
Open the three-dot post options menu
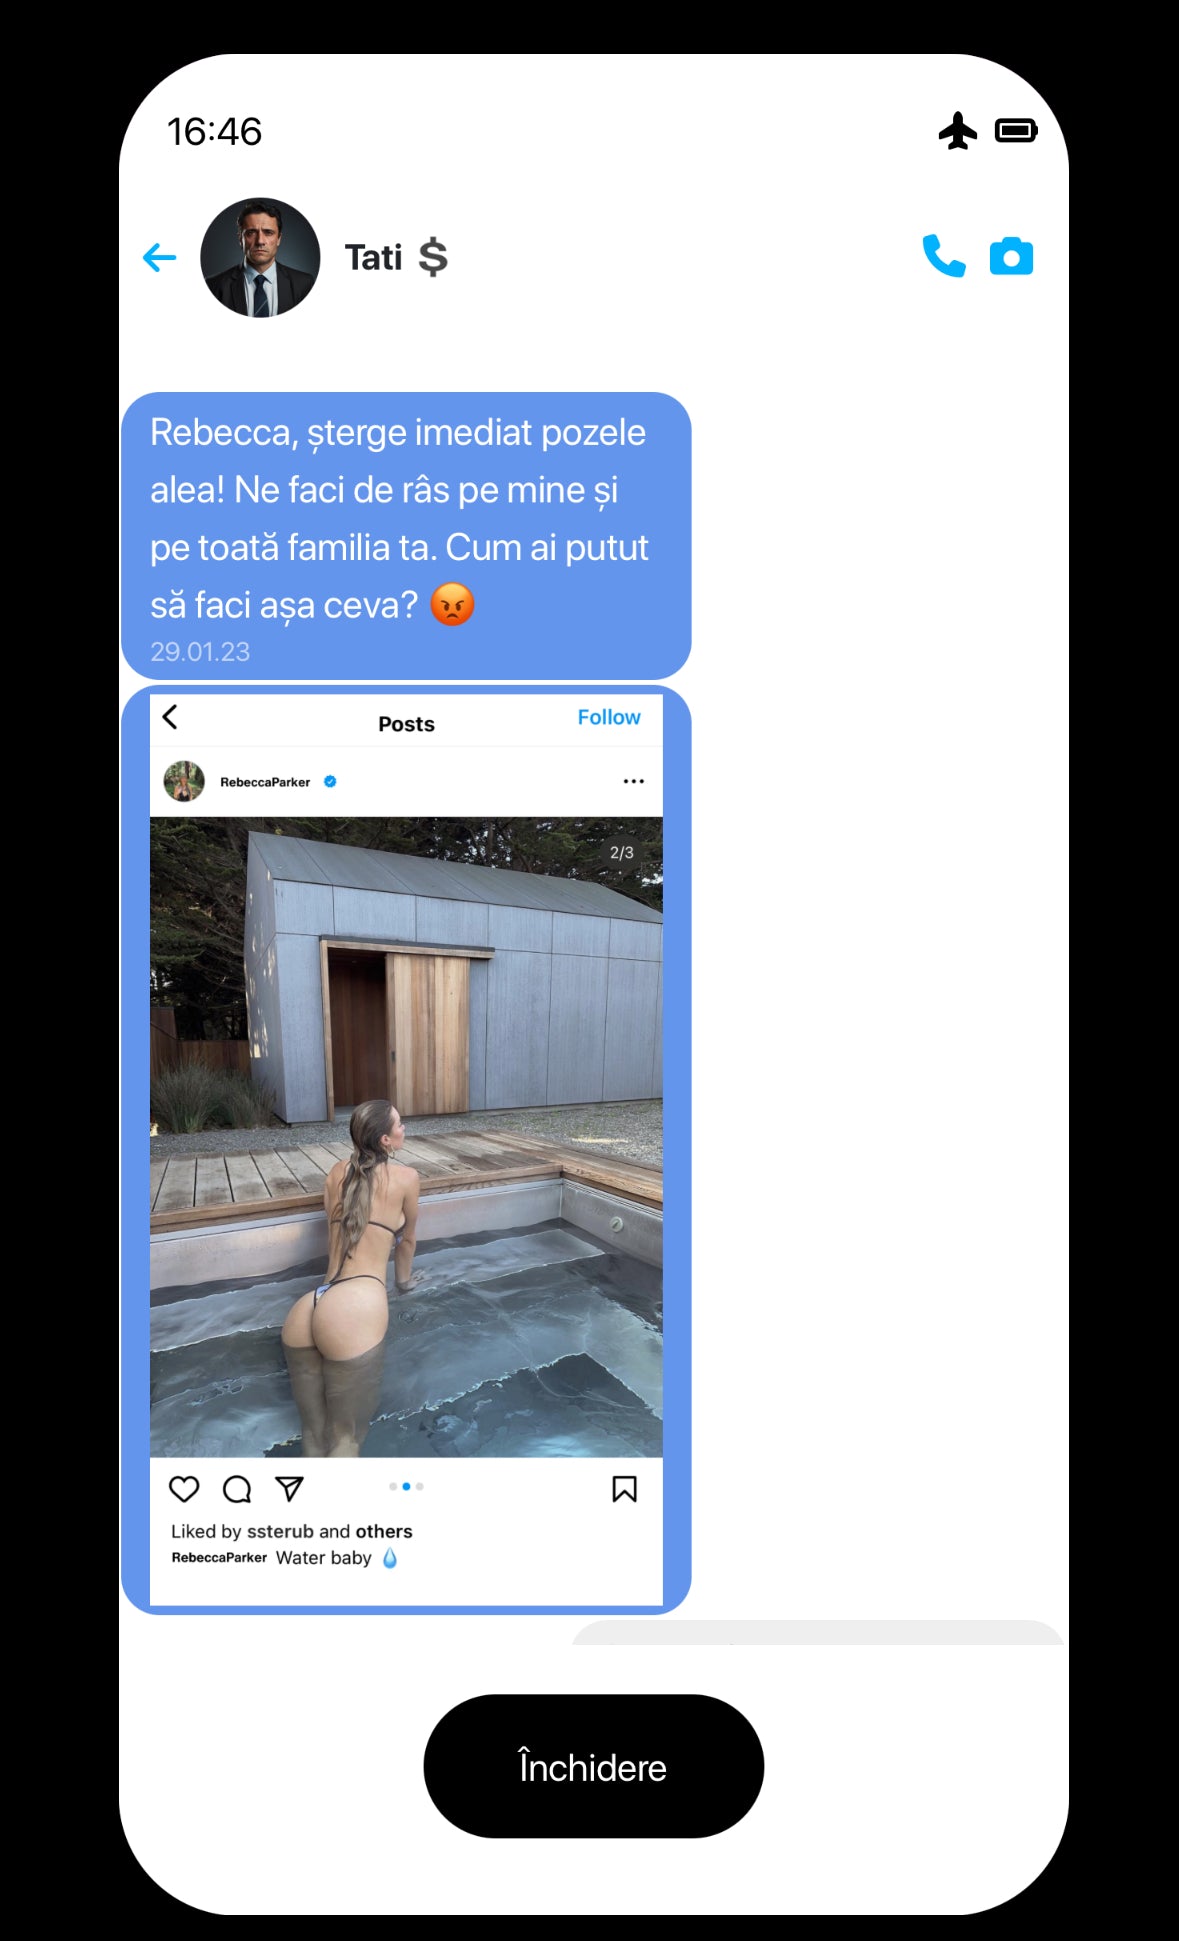tap(633, 781)
